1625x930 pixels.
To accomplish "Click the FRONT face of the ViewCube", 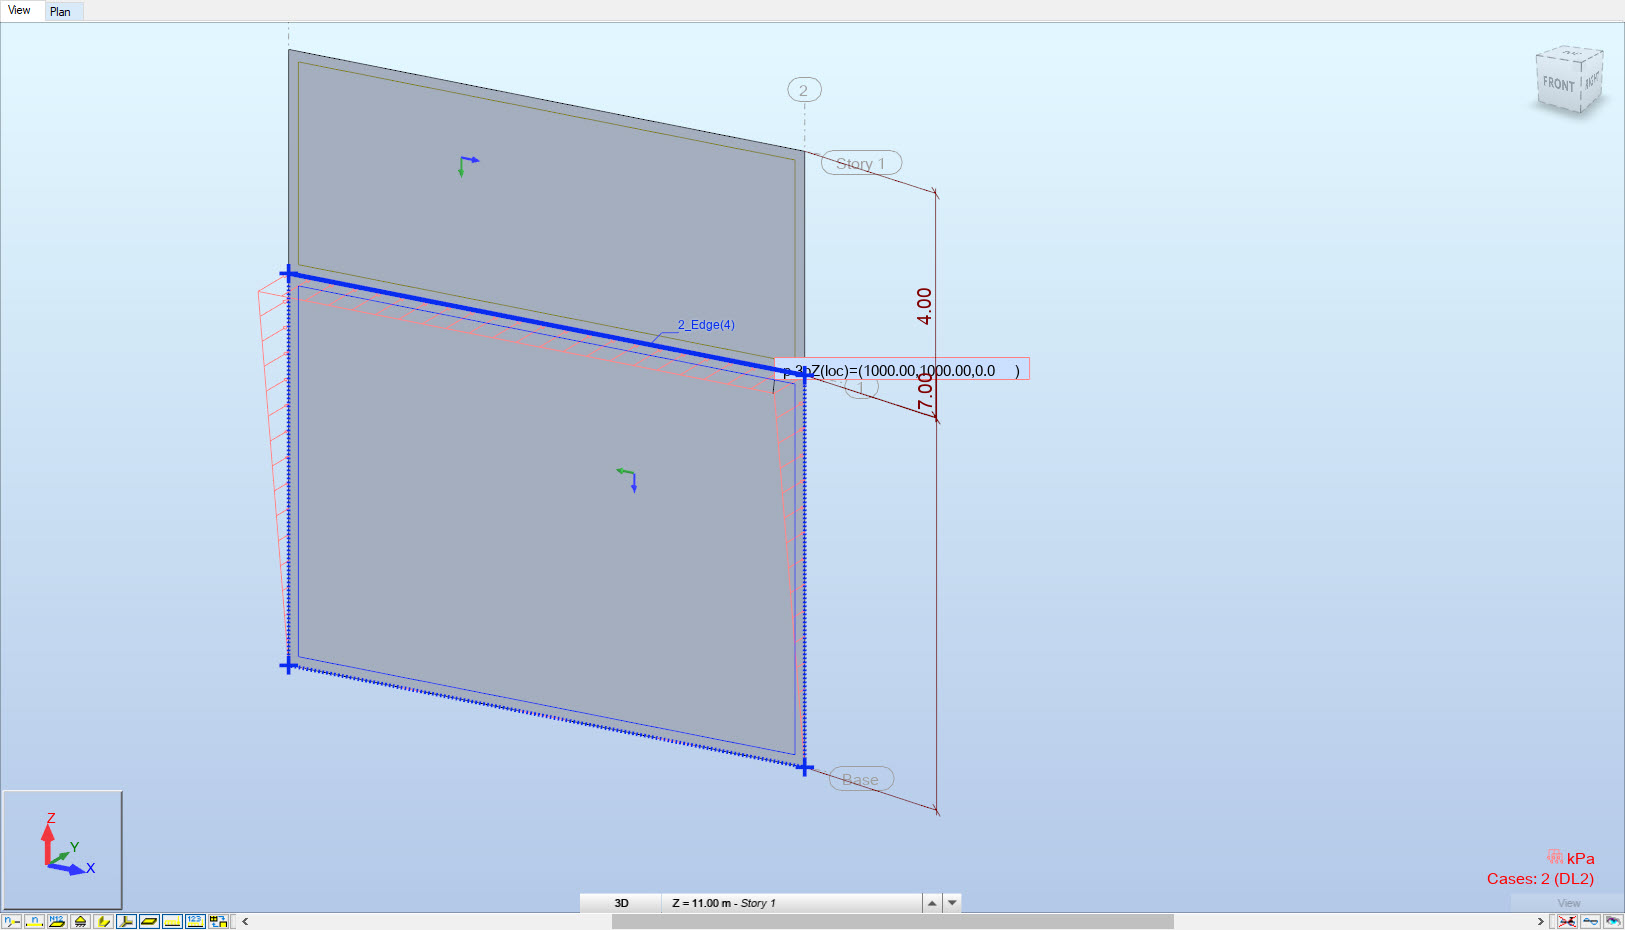I will 1558,82.
